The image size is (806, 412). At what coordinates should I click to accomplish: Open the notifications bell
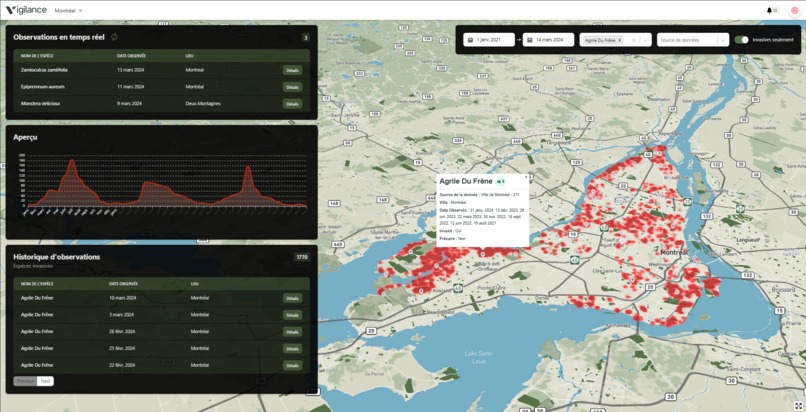pos(770,10)
